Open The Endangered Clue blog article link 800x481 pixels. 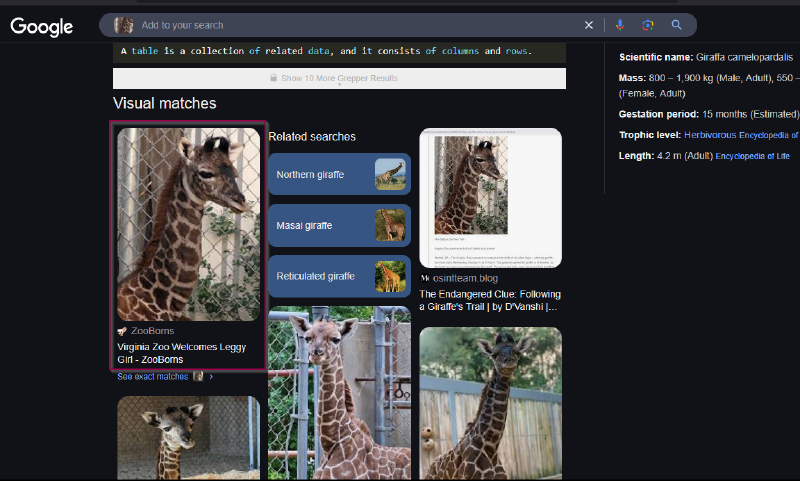[490, 301]
